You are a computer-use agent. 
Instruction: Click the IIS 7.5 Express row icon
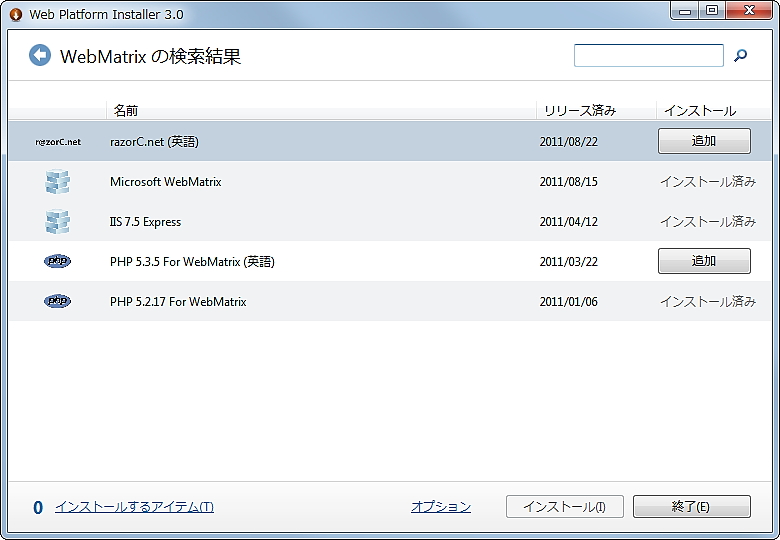point(57,221)
